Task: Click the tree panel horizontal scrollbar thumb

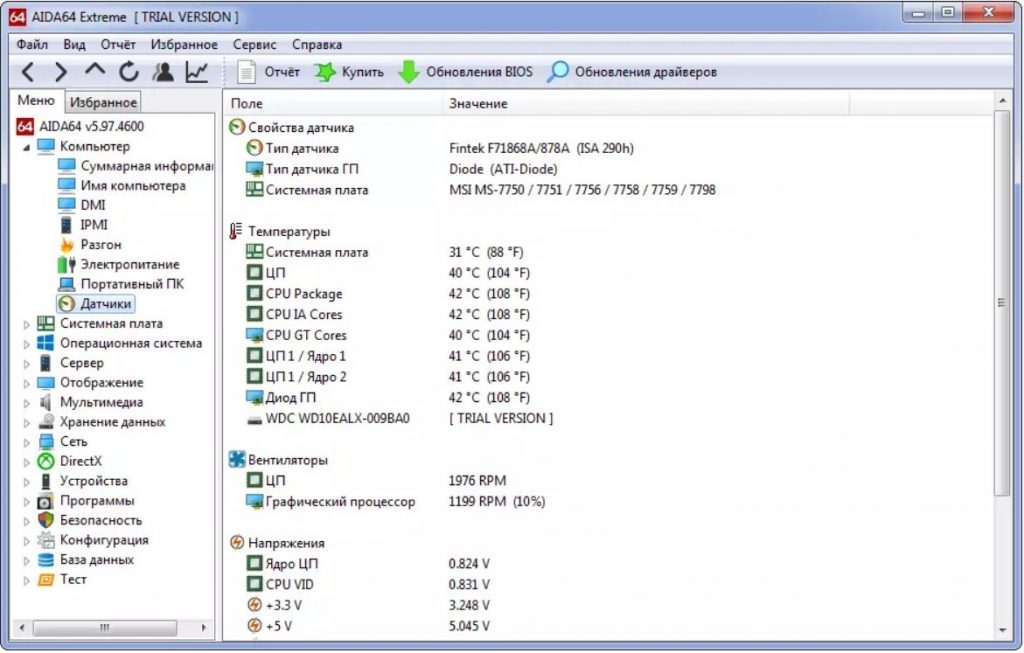Action: coord(104,628)
